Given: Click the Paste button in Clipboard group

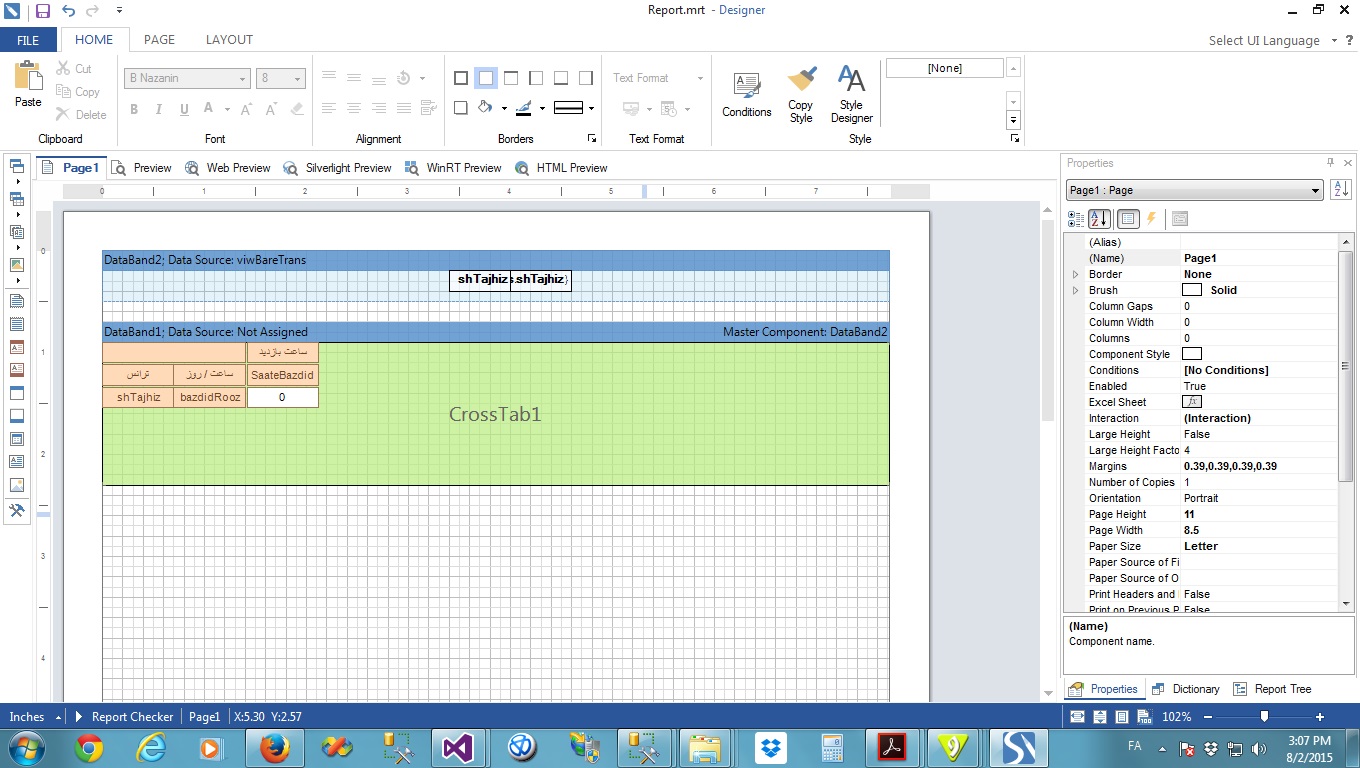Looking at the screenshot, I should tap(28, 85).
